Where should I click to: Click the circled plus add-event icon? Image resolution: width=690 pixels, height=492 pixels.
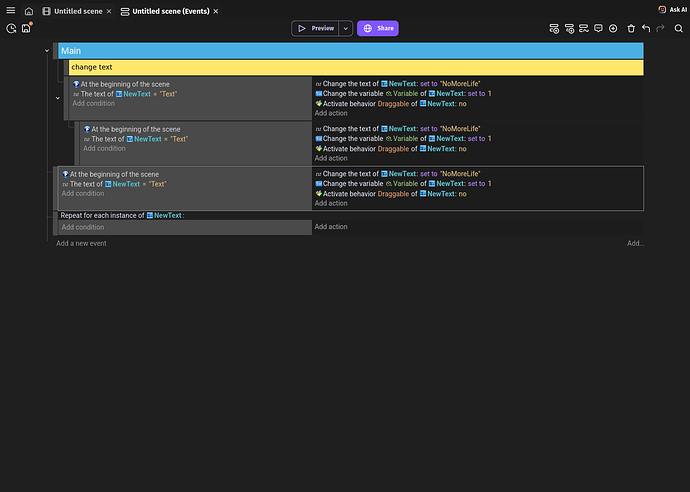pos(613,28)
